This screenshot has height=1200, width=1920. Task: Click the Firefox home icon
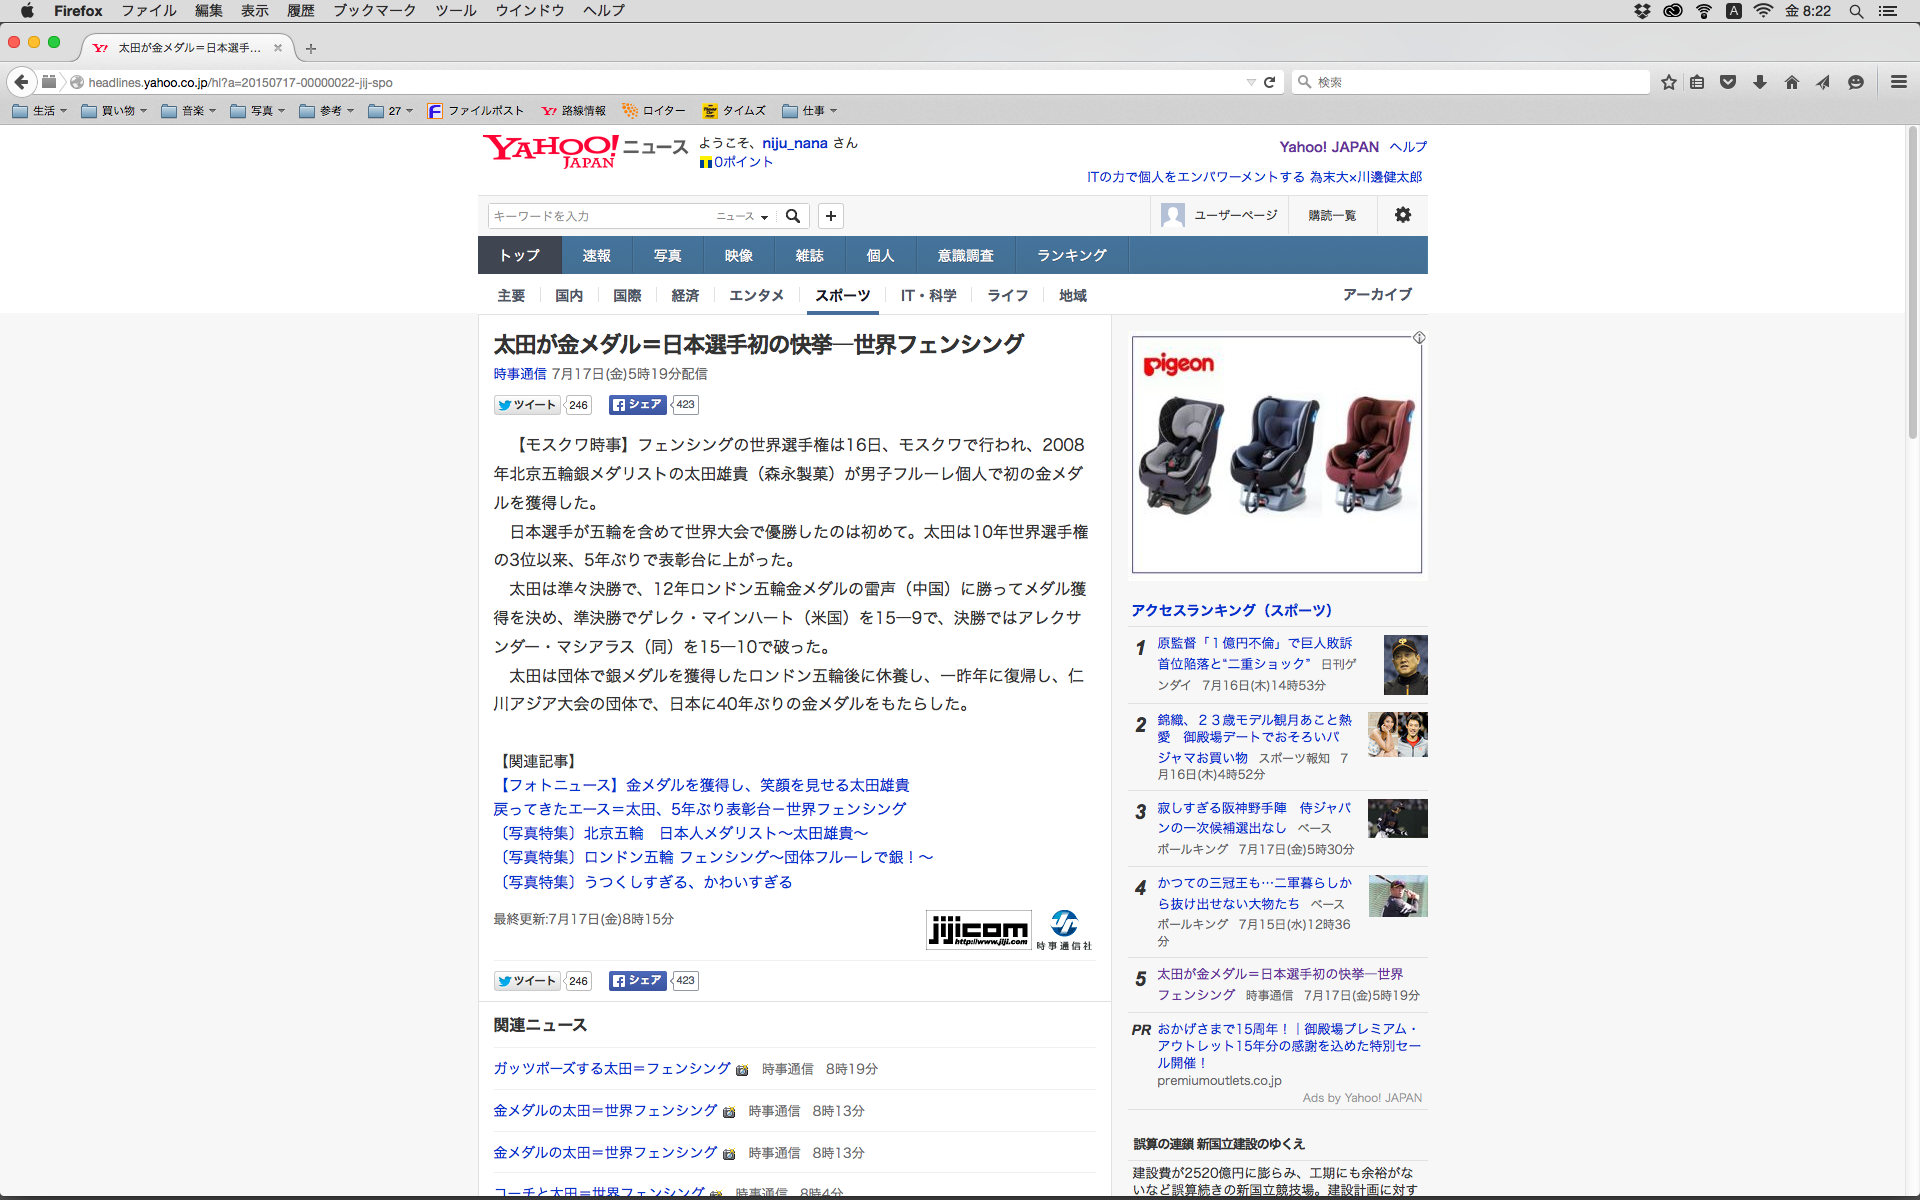tap(1791, 82)
